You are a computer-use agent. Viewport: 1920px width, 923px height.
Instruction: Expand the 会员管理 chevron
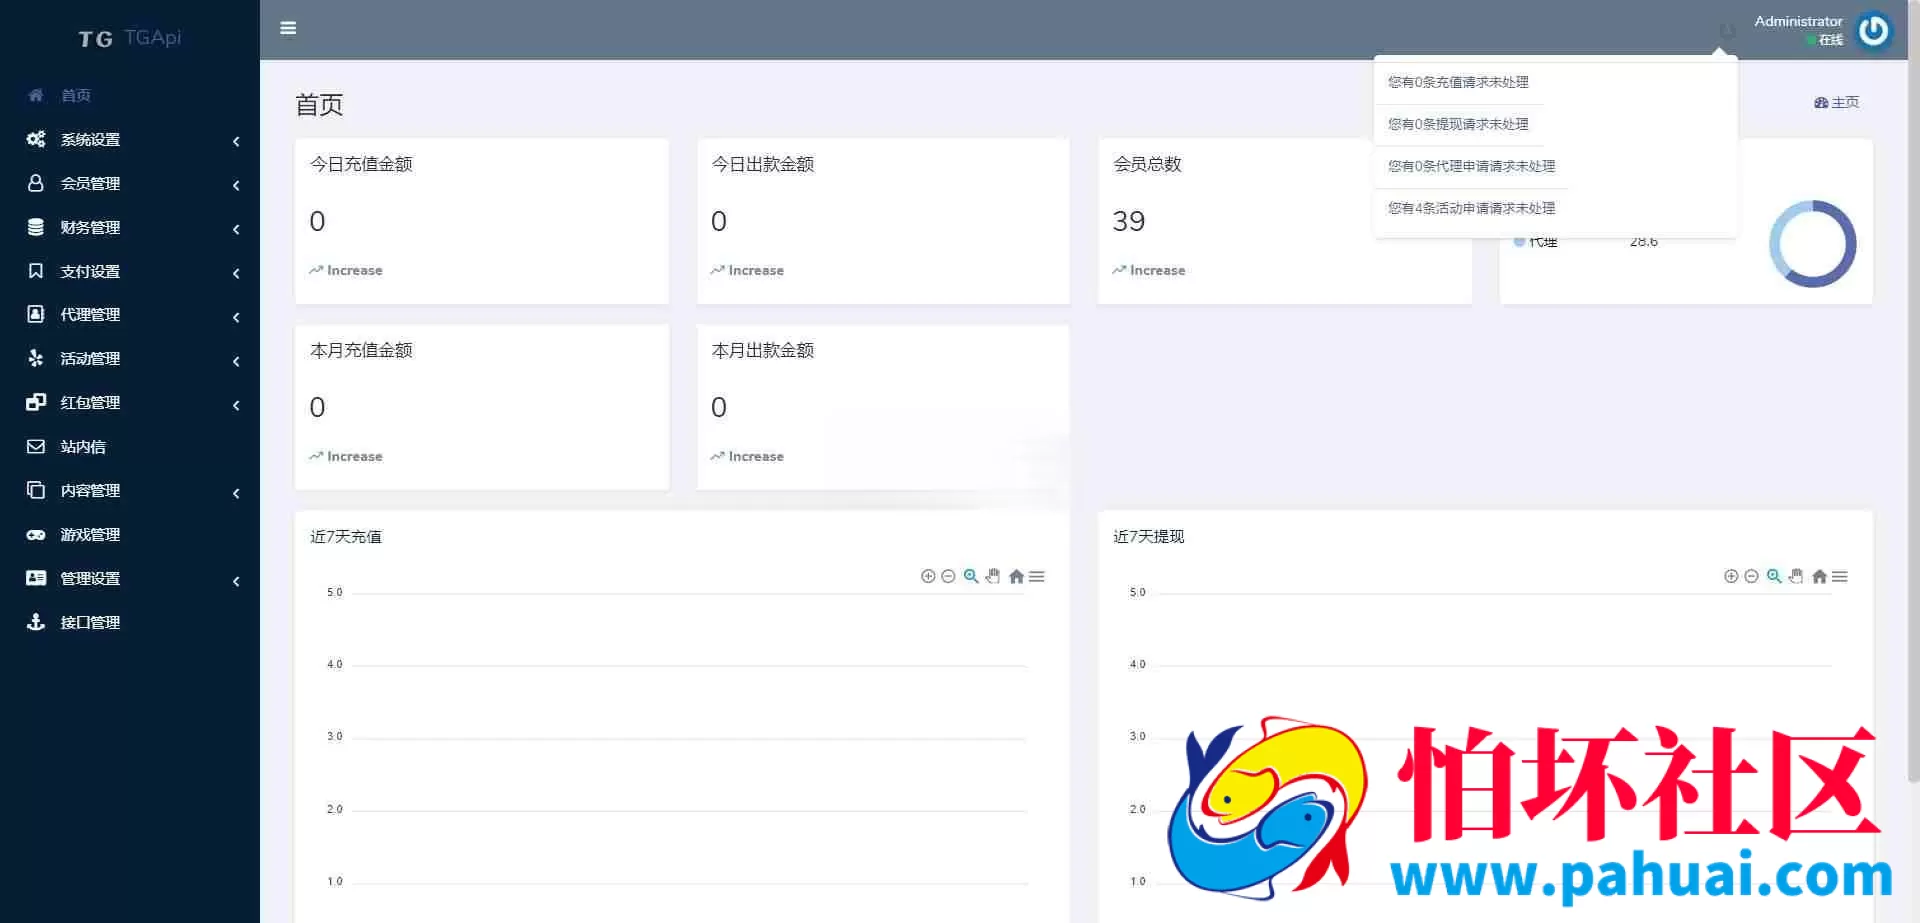click(x=236, y=185)
